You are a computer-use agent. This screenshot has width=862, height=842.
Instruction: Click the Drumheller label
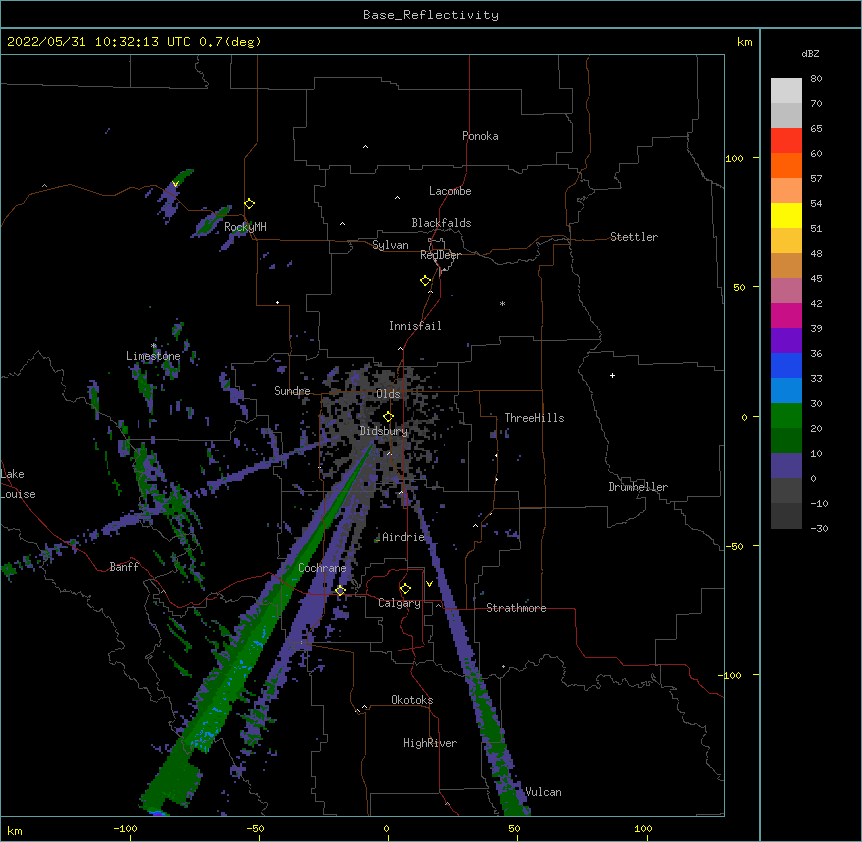638,487
